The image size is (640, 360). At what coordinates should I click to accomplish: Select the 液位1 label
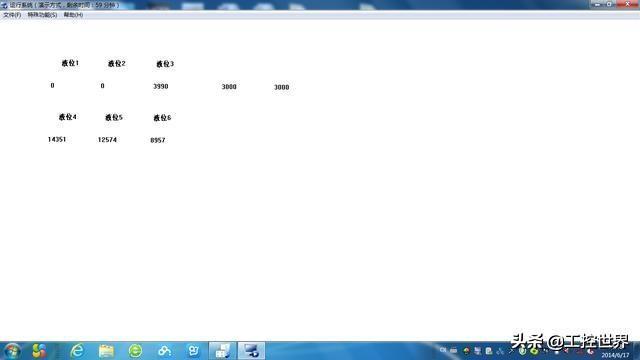pyautogui.click(x=70, y=63)
